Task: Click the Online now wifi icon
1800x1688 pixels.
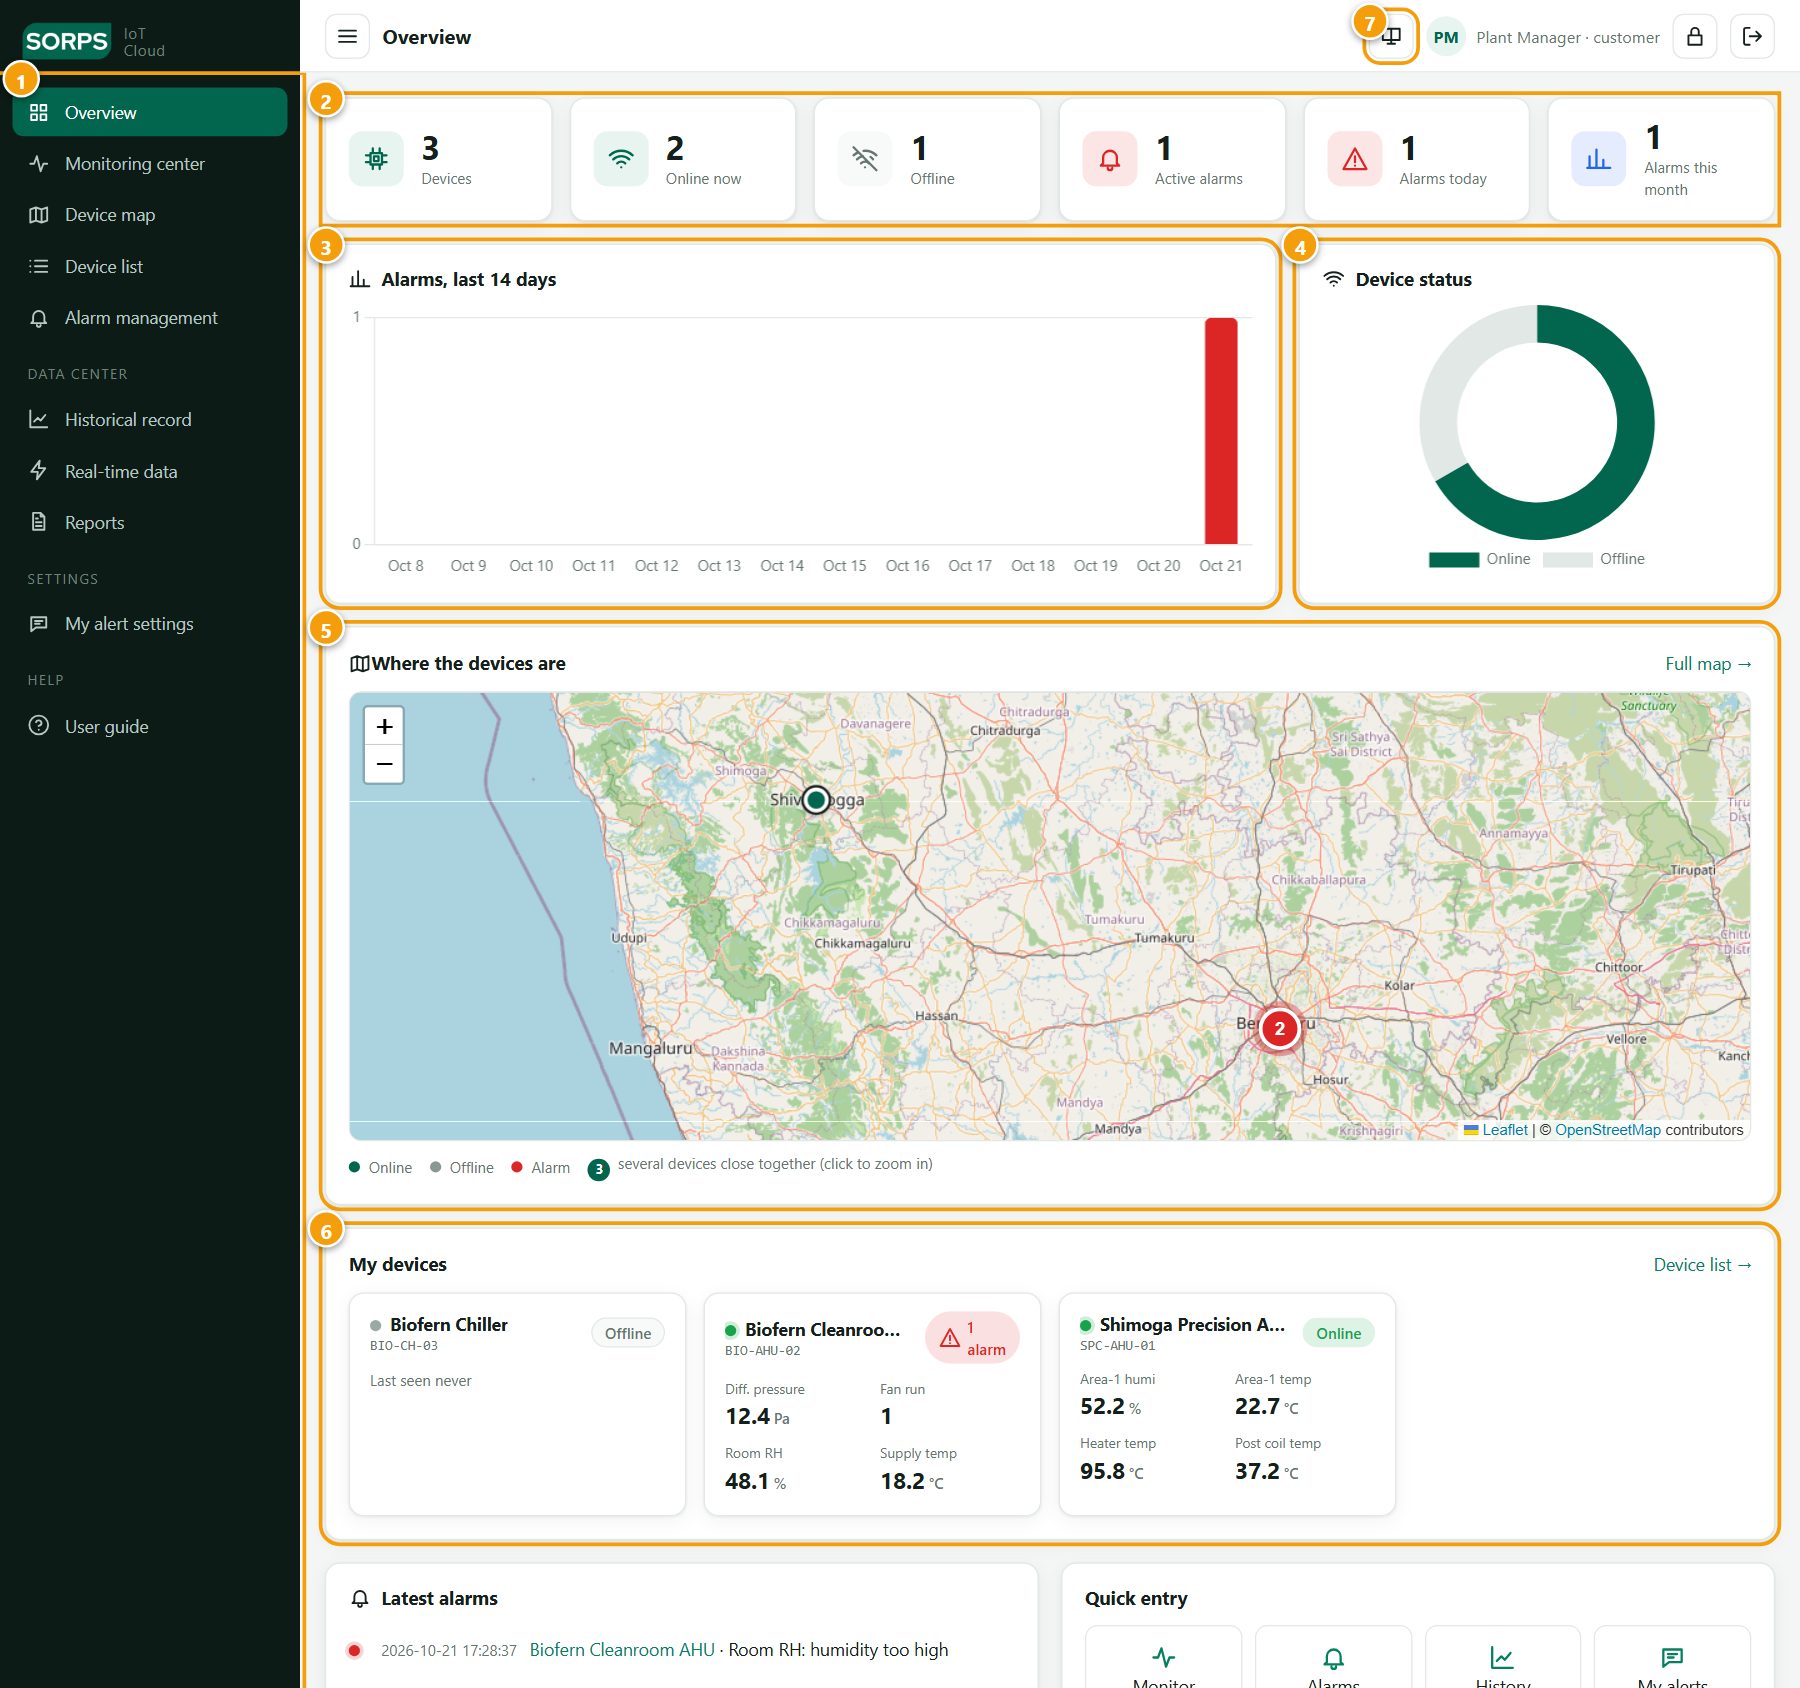Action: (x=621, y=159)
